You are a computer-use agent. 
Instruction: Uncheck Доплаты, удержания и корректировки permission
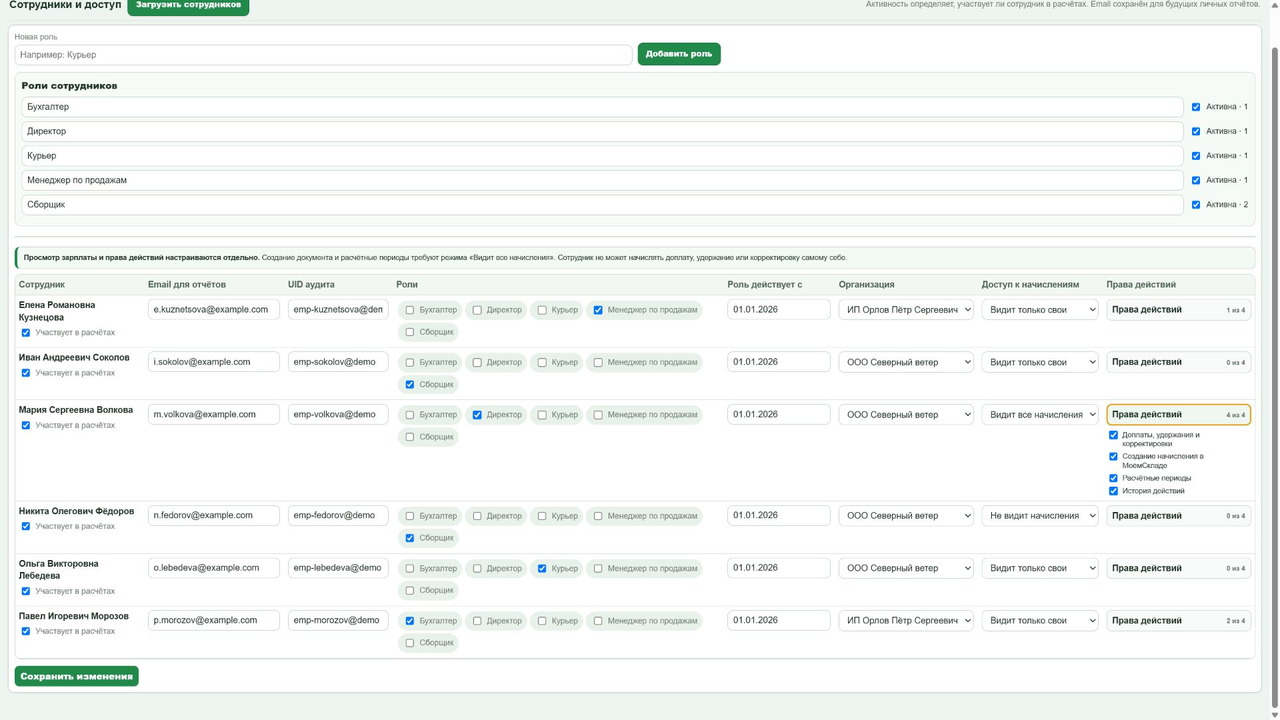(x=1113, y=435)
